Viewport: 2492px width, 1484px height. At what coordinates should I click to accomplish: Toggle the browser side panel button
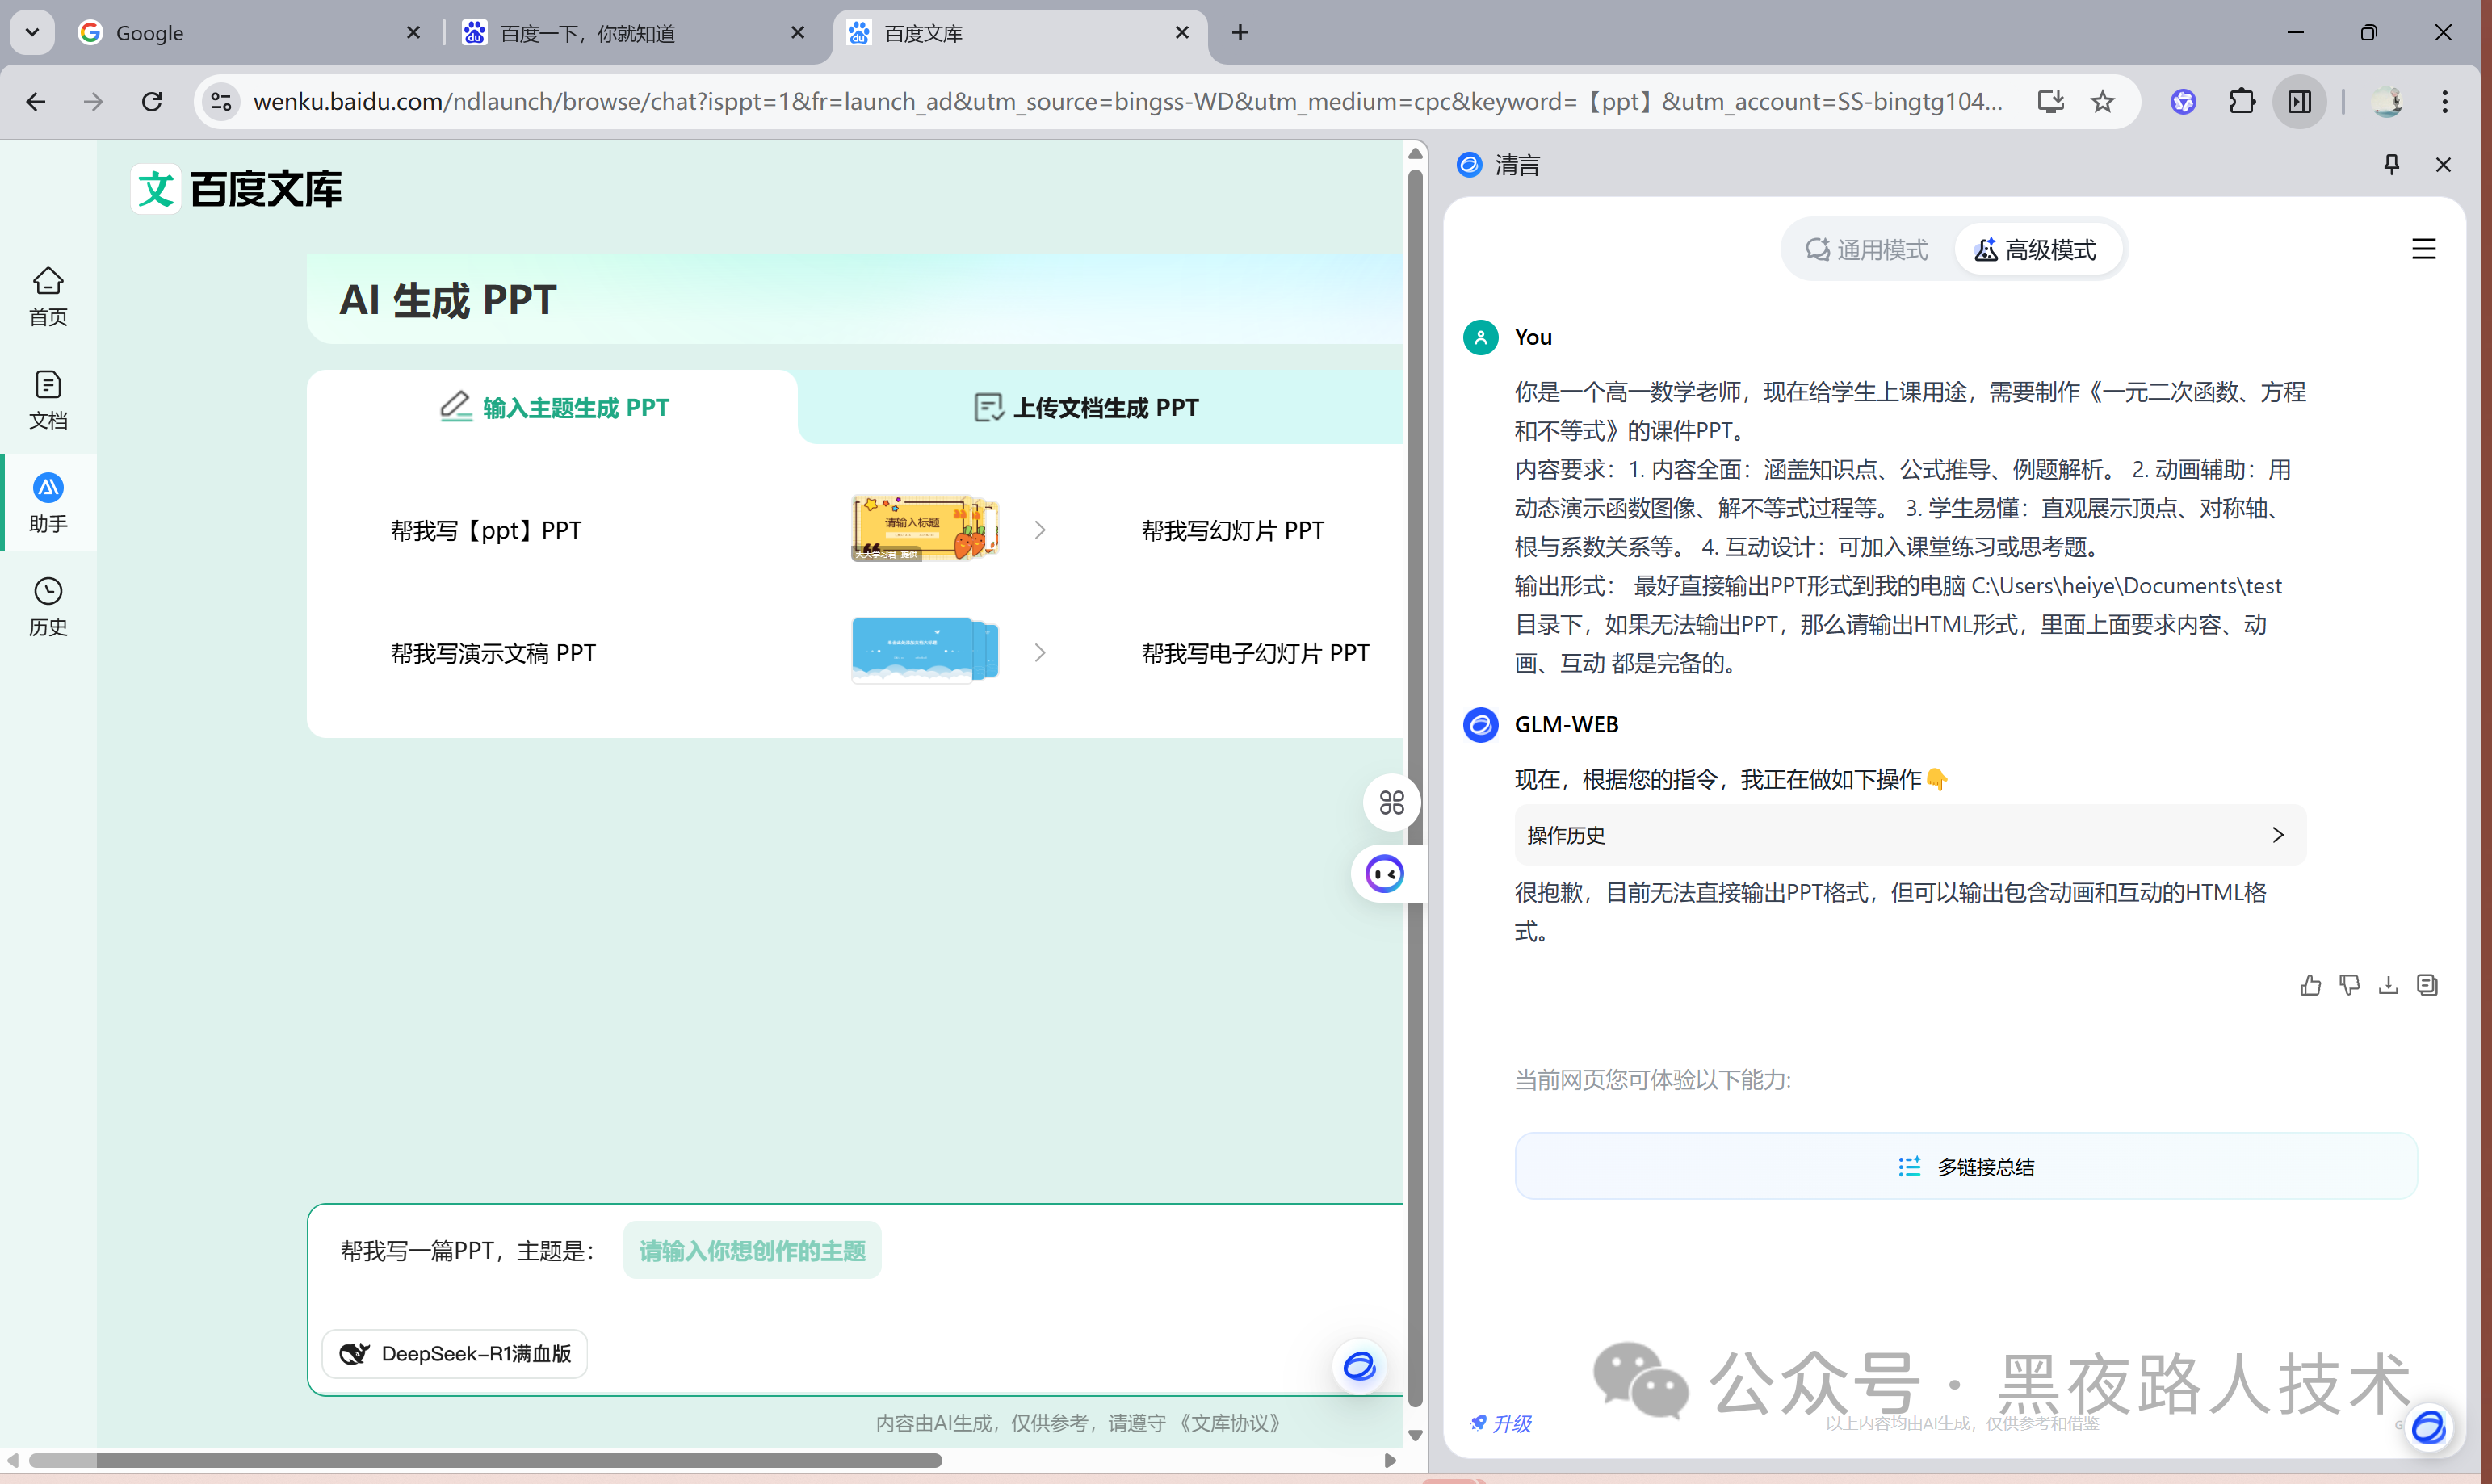coord(2299,101)
